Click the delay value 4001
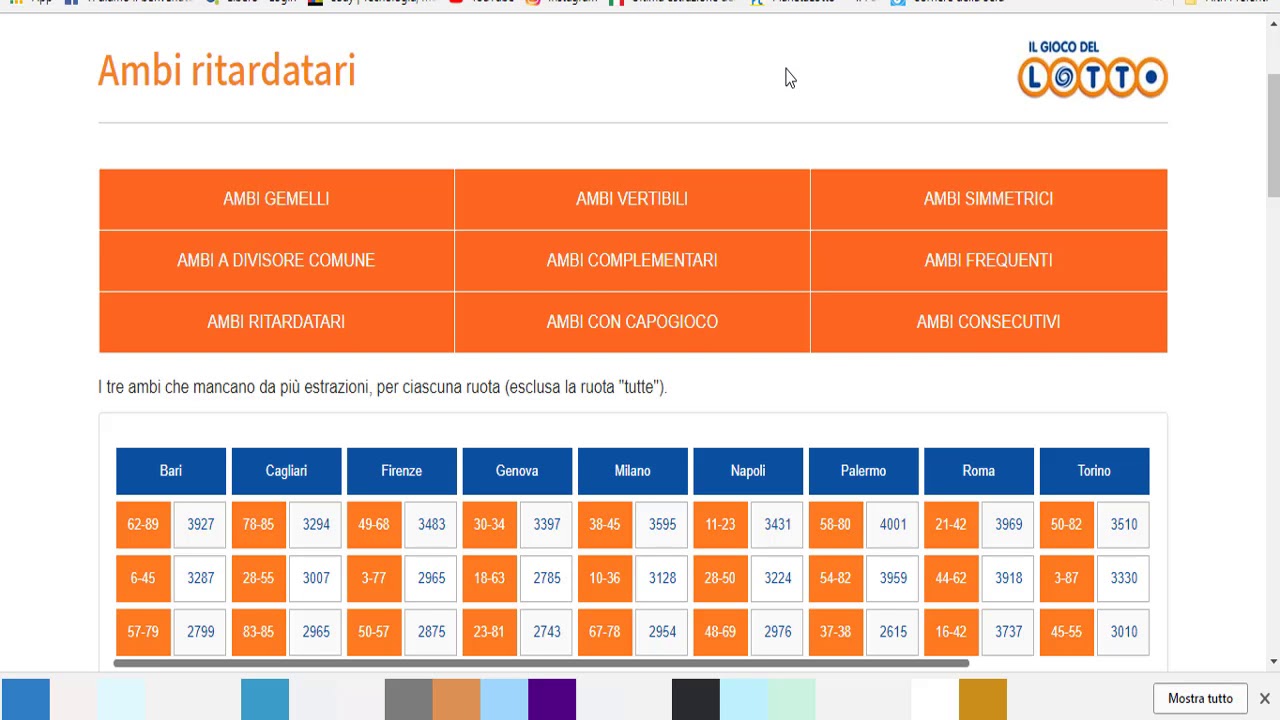This screenshot has height=720, width=1280. (x=893, y=525)
